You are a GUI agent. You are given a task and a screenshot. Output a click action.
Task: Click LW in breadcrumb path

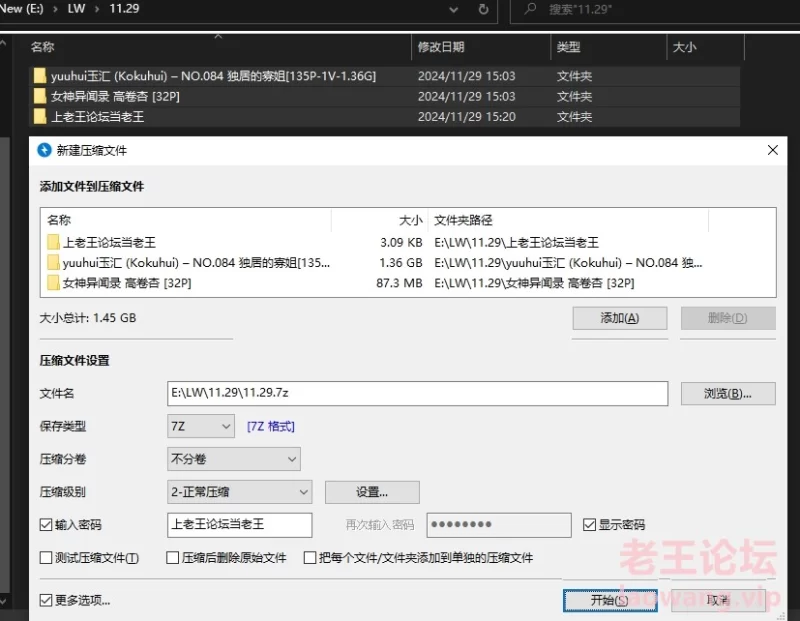[76, 9]
